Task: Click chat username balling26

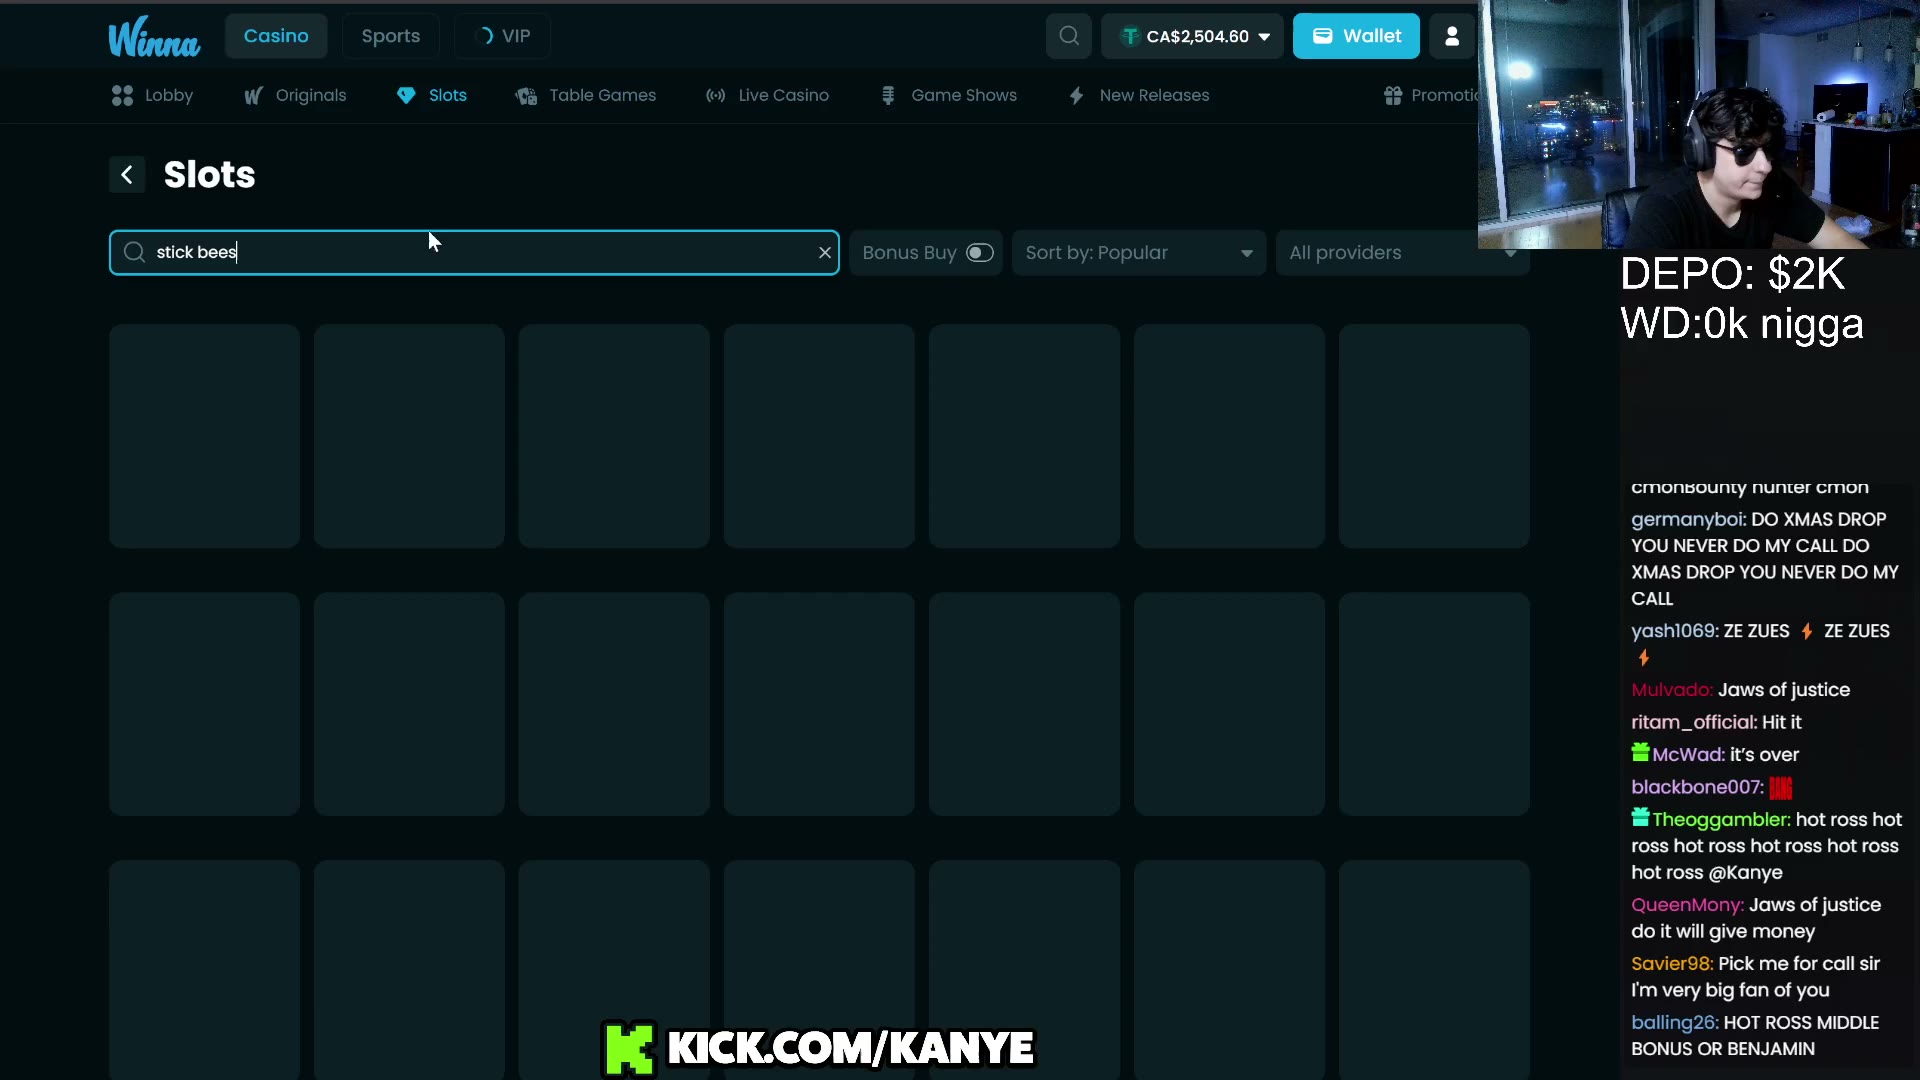Action: click(x=1674, y=1023)
